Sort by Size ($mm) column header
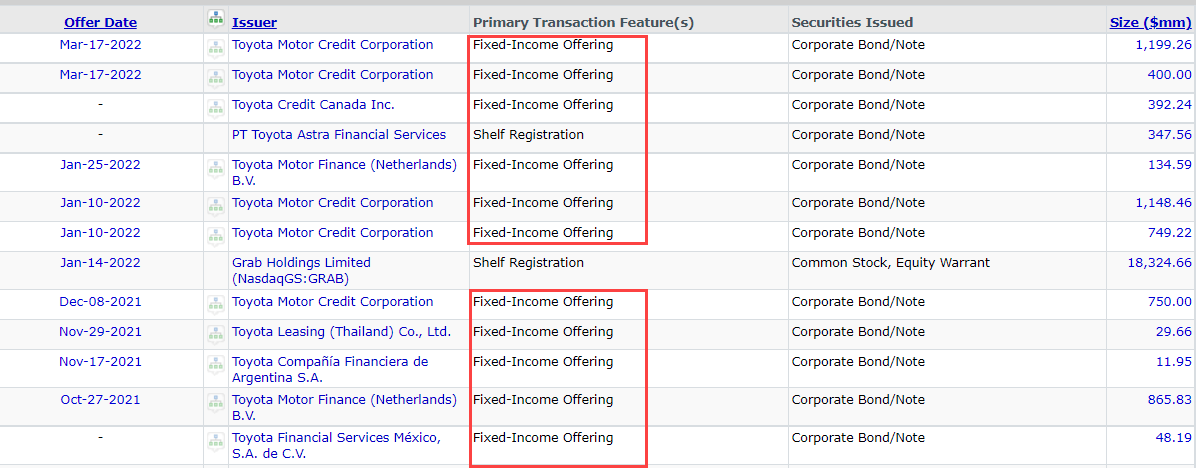The height and width of the screenshot is (468, 1200). pos(1151,22)
